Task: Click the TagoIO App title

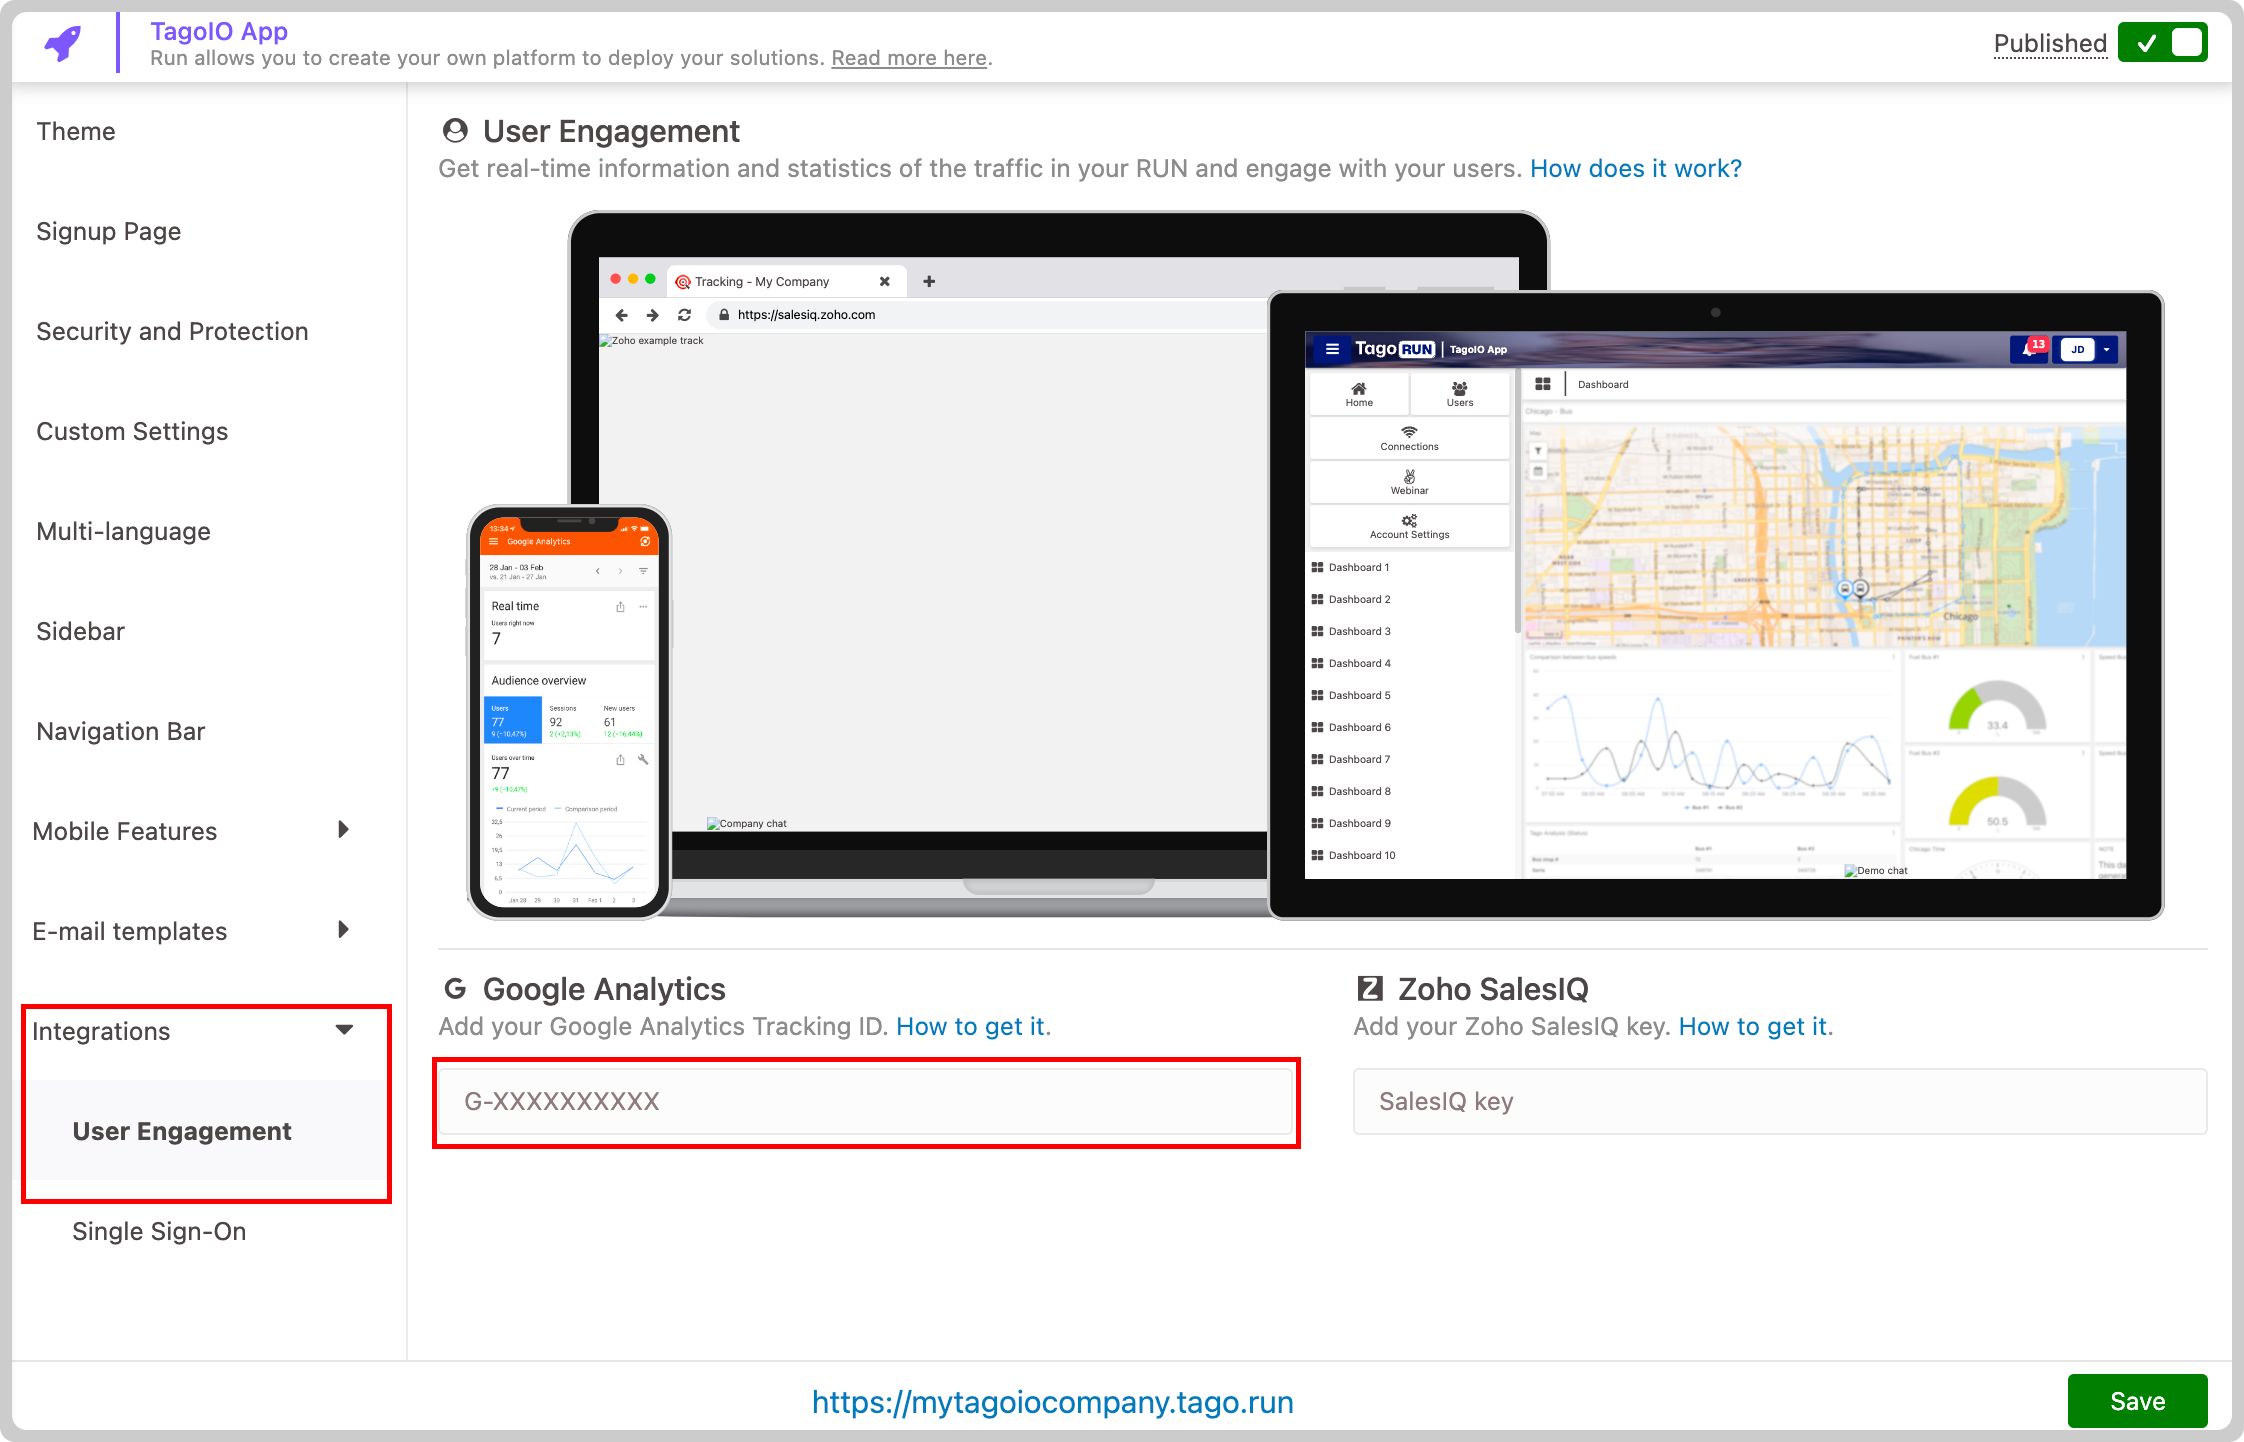Action: click(219, 31)
